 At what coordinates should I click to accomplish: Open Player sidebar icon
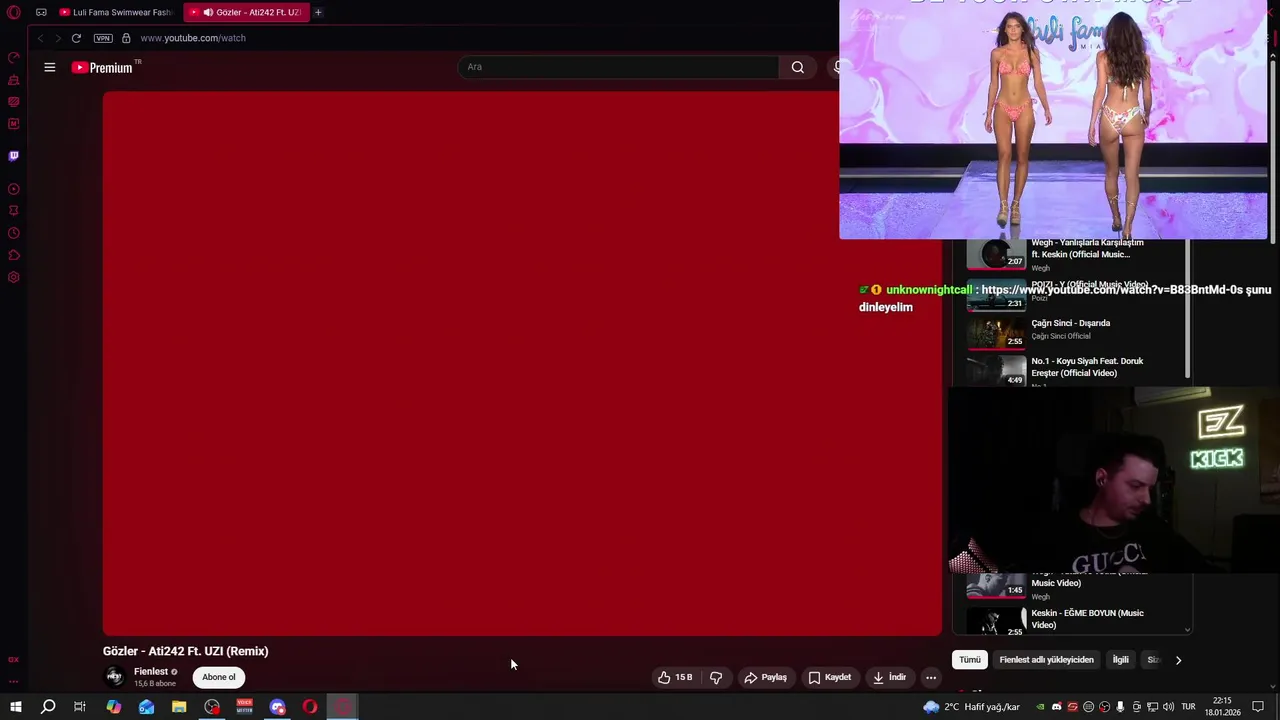(x=14, y=189)
